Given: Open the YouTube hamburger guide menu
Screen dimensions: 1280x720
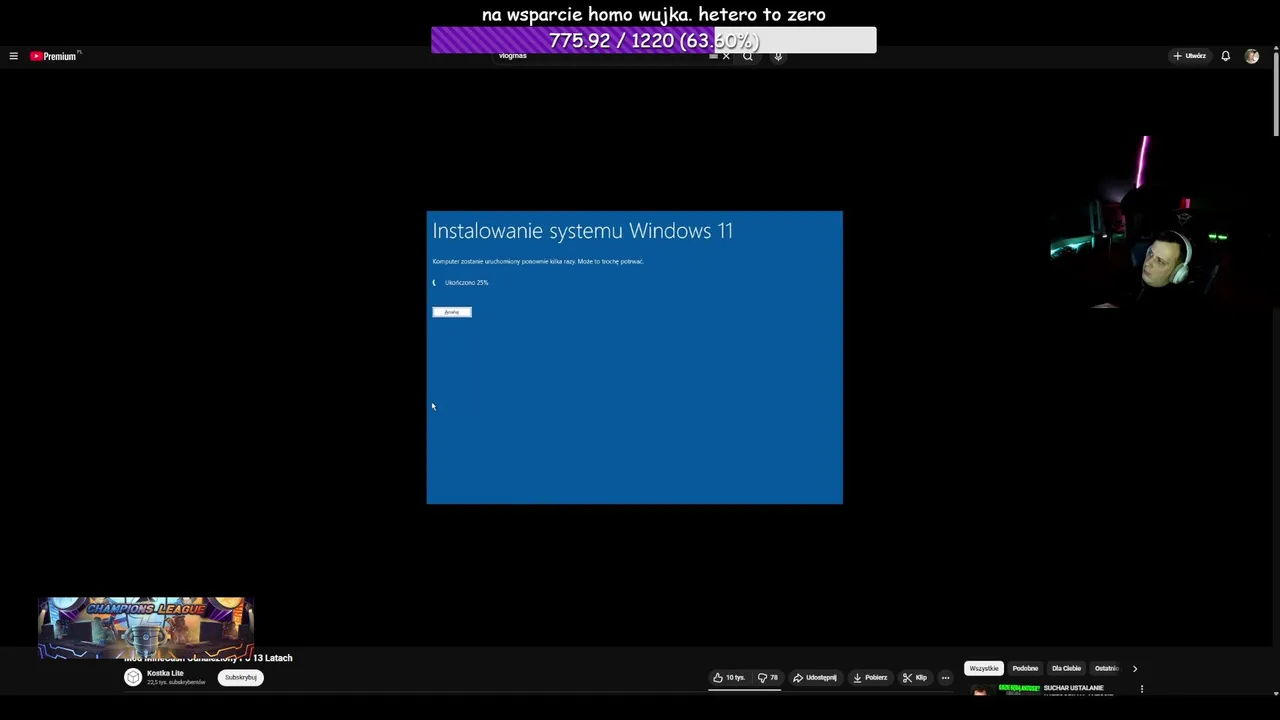Looking at the screenshot, I should [13, 56].
